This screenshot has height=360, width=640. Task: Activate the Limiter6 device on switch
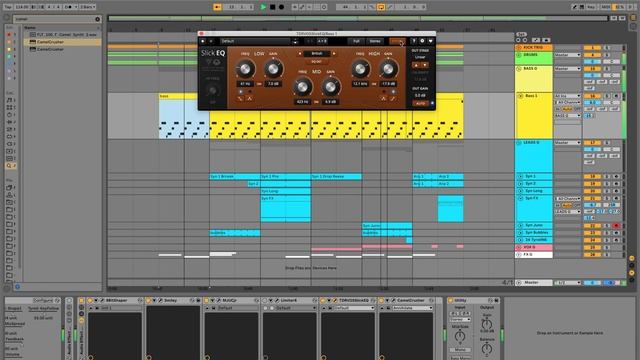coord(266,300)
